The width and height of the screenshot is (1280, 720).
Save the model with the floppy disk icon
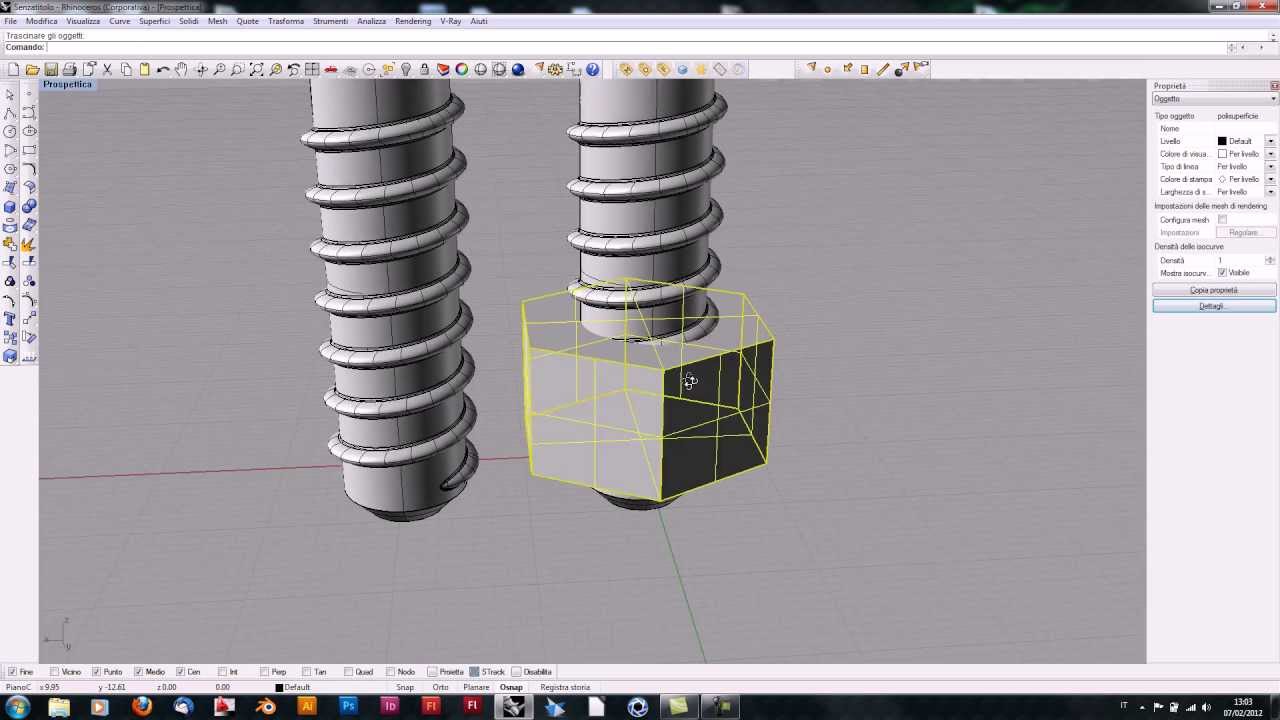[x=51, y=70]
